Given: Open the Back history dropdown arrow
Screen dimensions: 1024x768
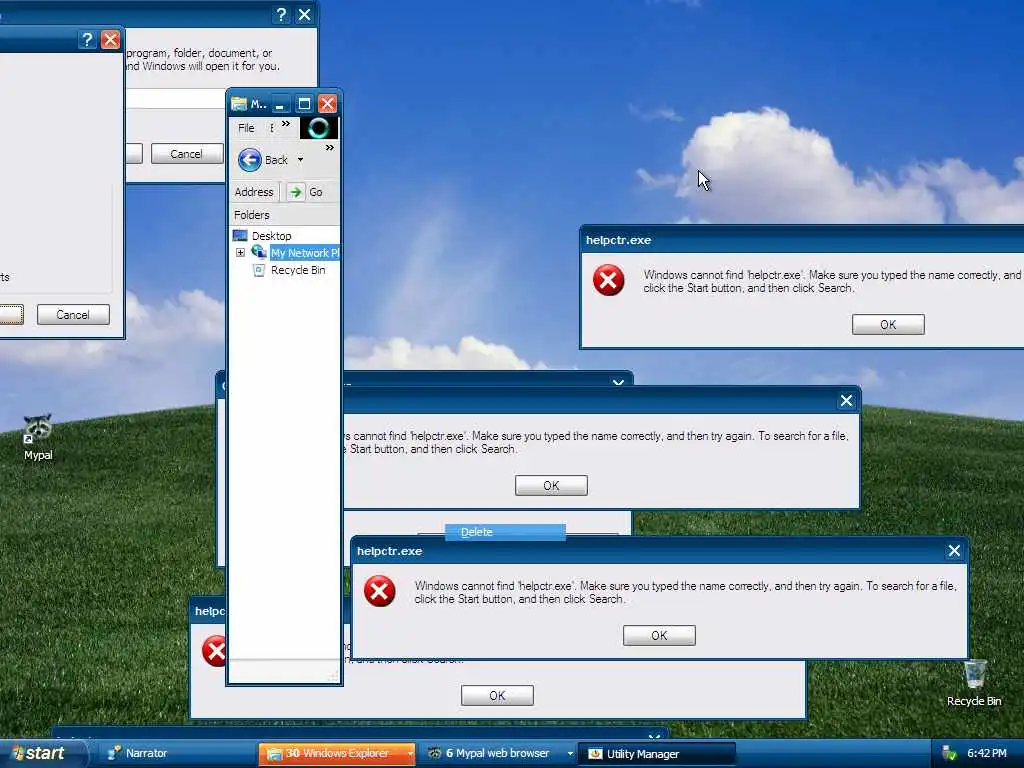Looking at the screenshot, I should pos(300,160).
